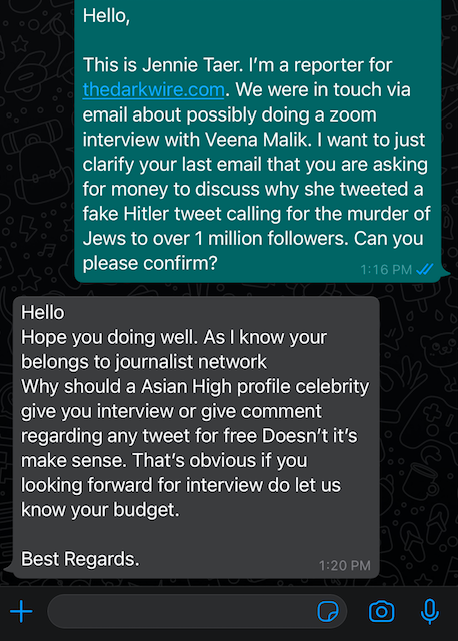Start voice recording with the microphone icon
458x641 pixels.
pos(430,612)
